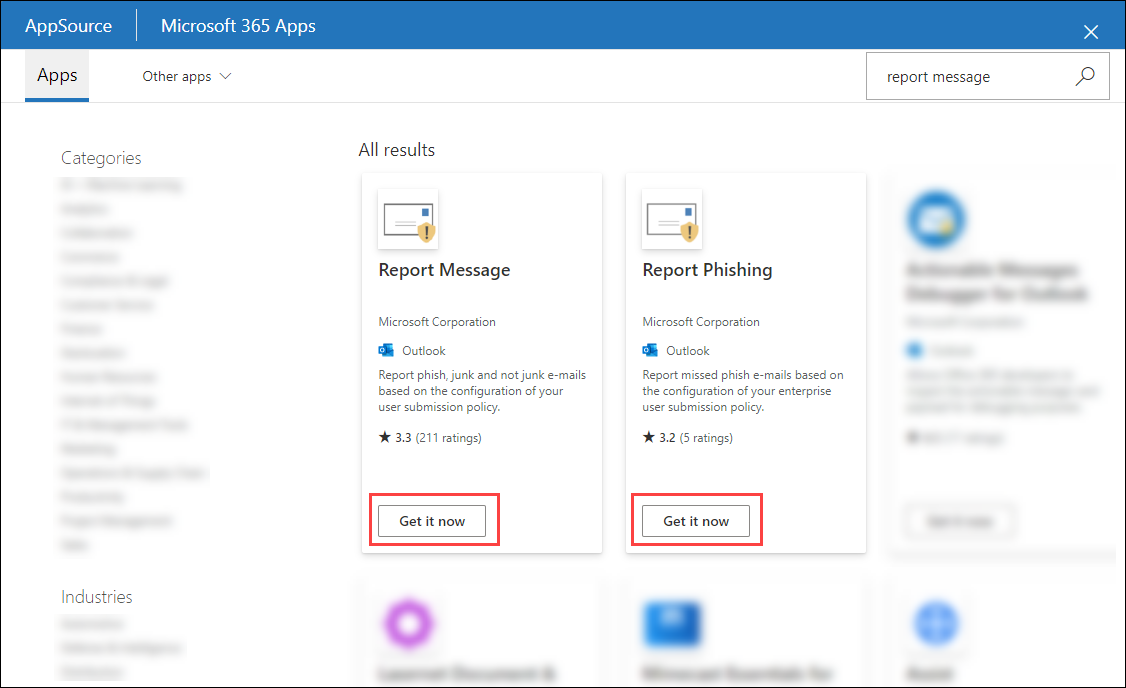Focus the report message search field
The width and height of the screenshot is (1126, 688).
pyautogui.click(x=971, y=76)
